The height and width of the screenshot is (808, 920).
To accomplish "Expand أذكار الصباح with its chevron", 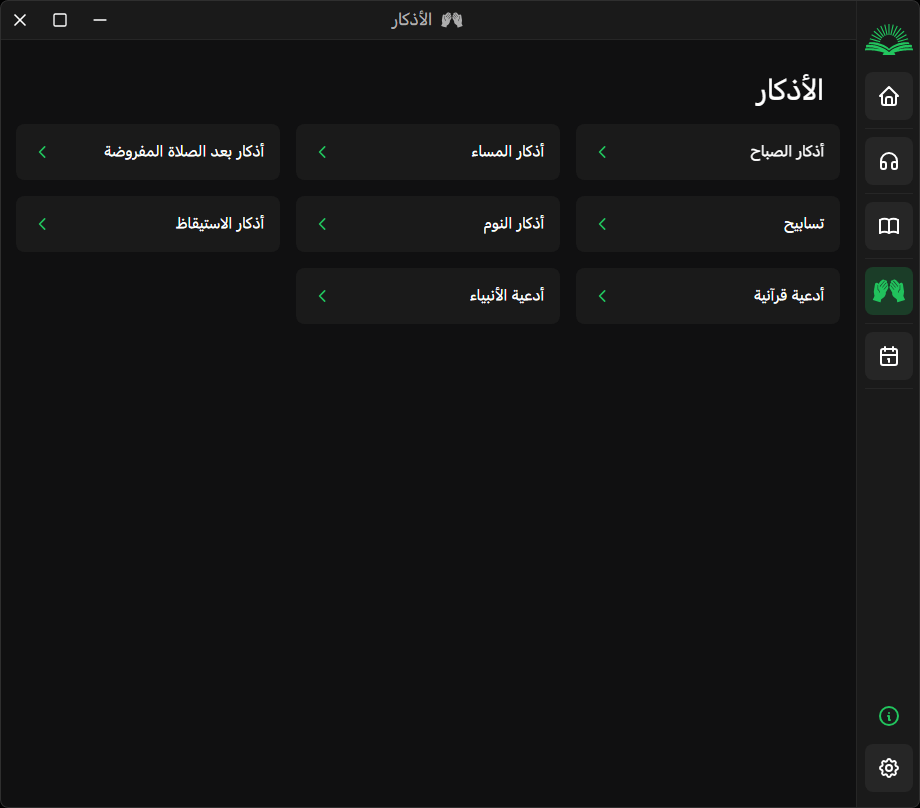I will point(601,151).
